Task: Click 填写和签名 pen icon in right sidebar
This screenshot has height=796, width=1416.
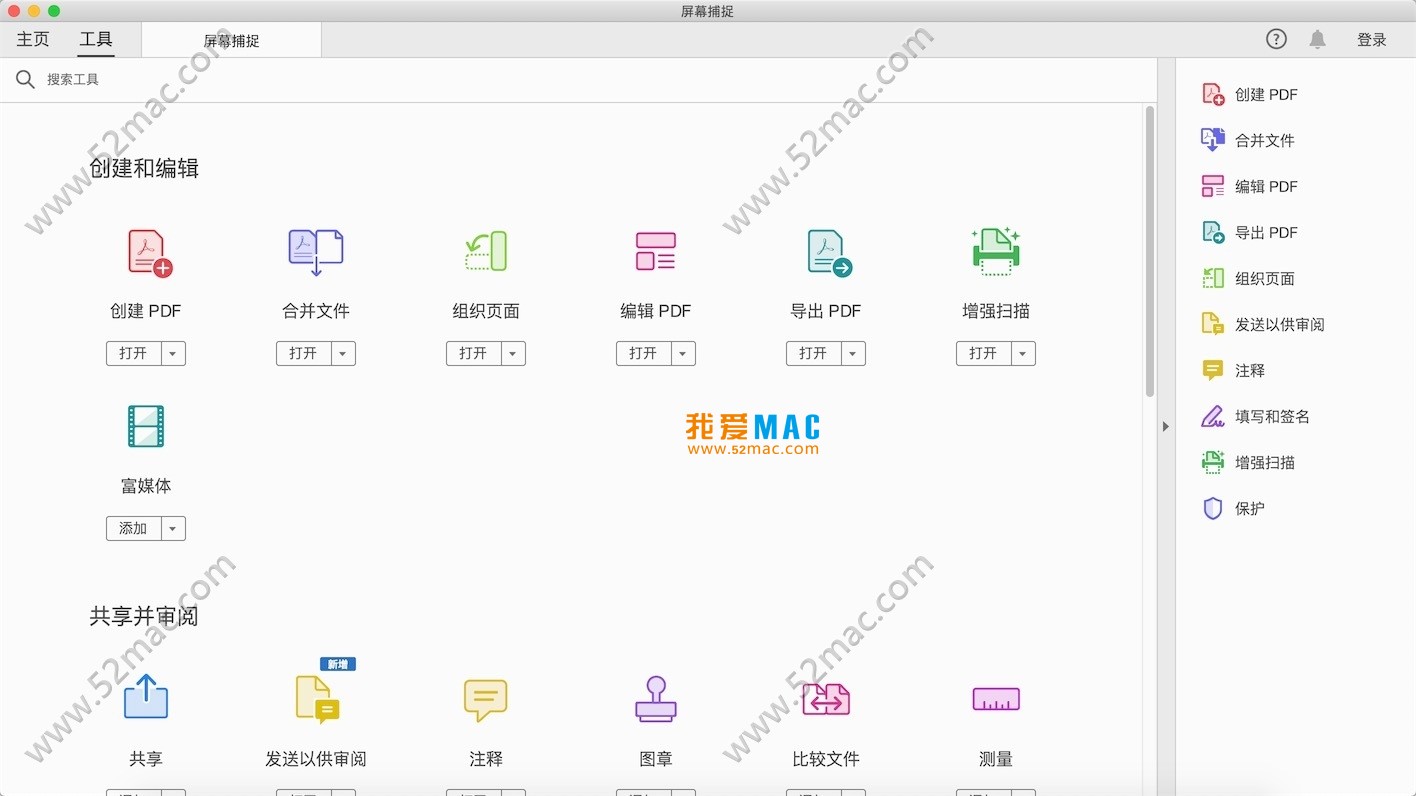Action: click(x=1213, y=416)
